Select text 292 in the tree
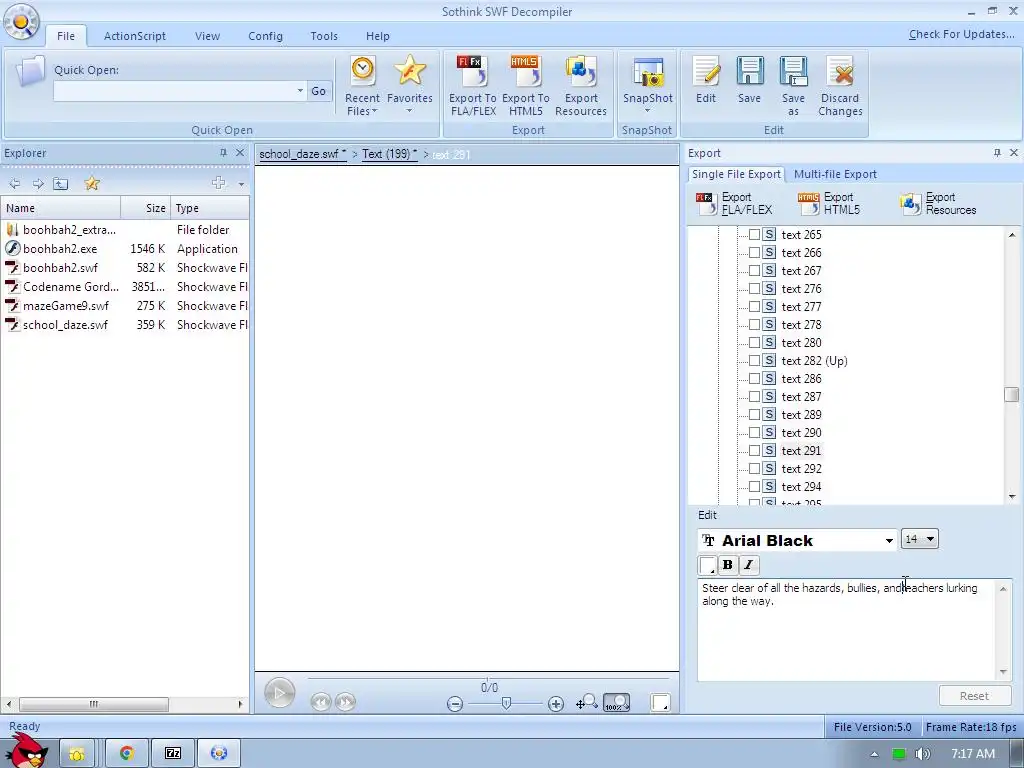Image resolution: width=1024 pixels, height=768 pixels. [x=801, y=469]
